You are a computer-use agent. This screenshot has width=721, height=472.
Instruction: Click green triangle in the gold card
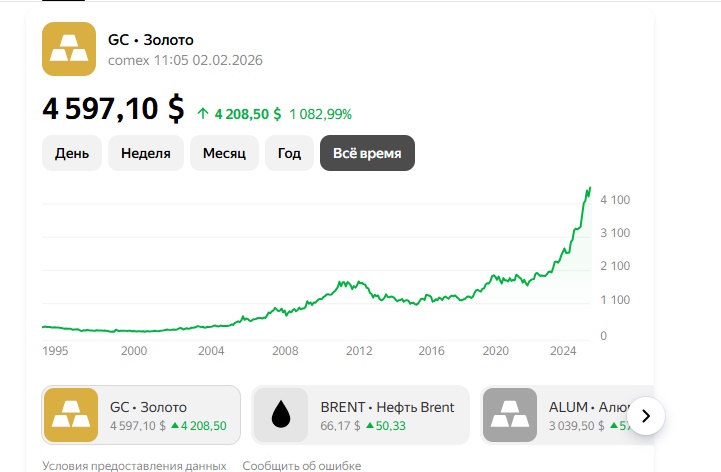tap(175, 426)
